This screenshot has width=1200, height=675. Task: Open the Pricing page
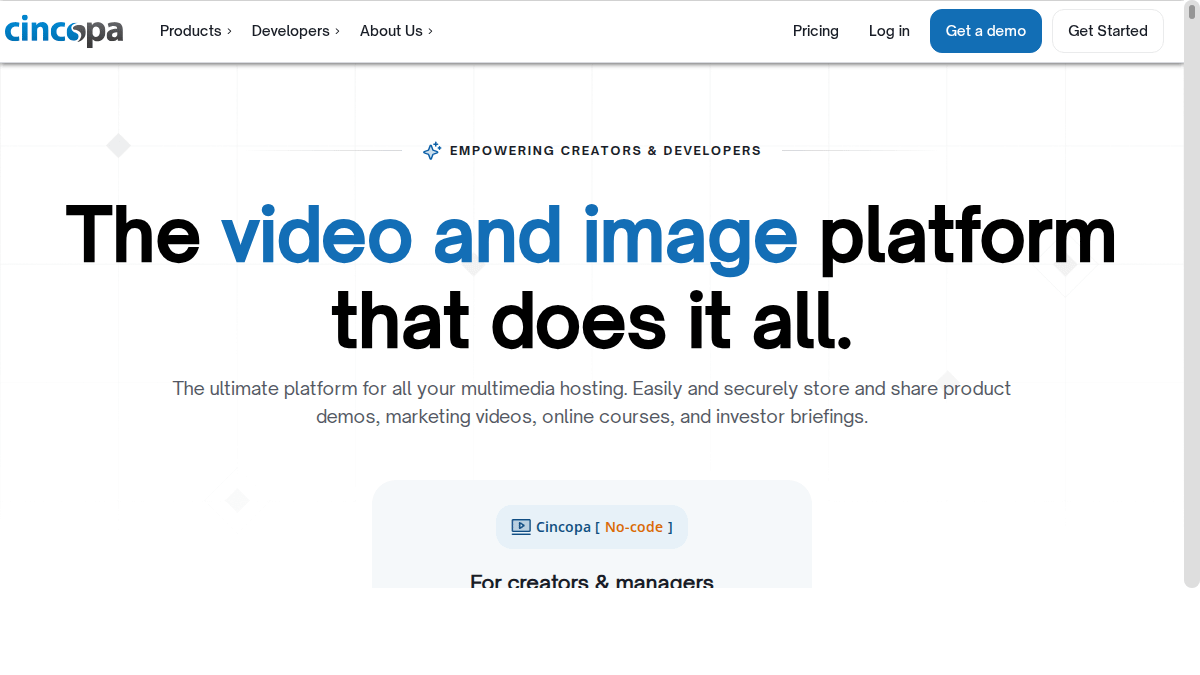coord(816,31)
